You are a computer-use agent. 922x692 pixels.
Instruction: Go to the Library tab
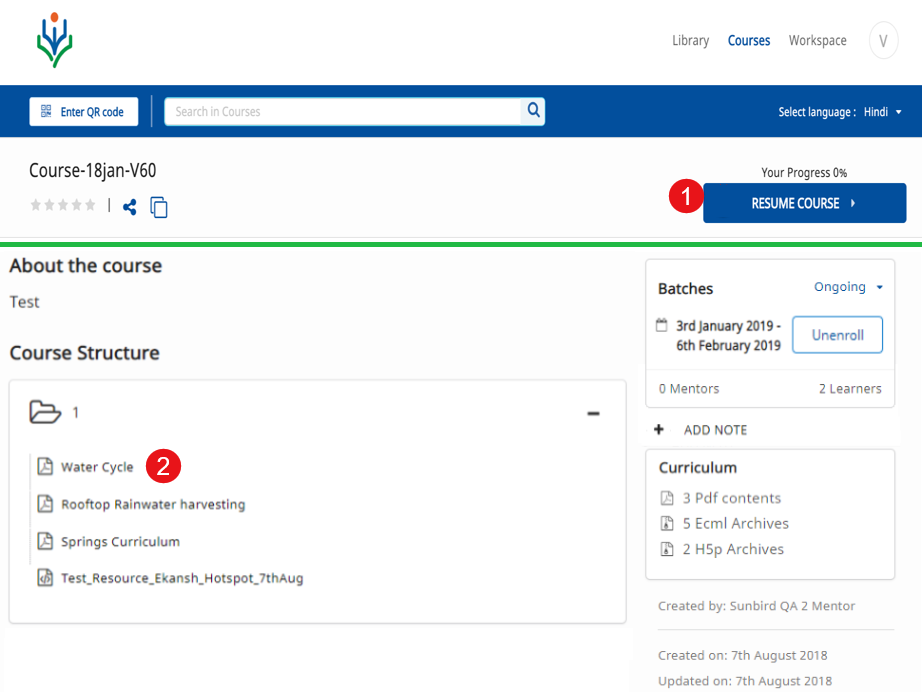click(x=690, y=41)
